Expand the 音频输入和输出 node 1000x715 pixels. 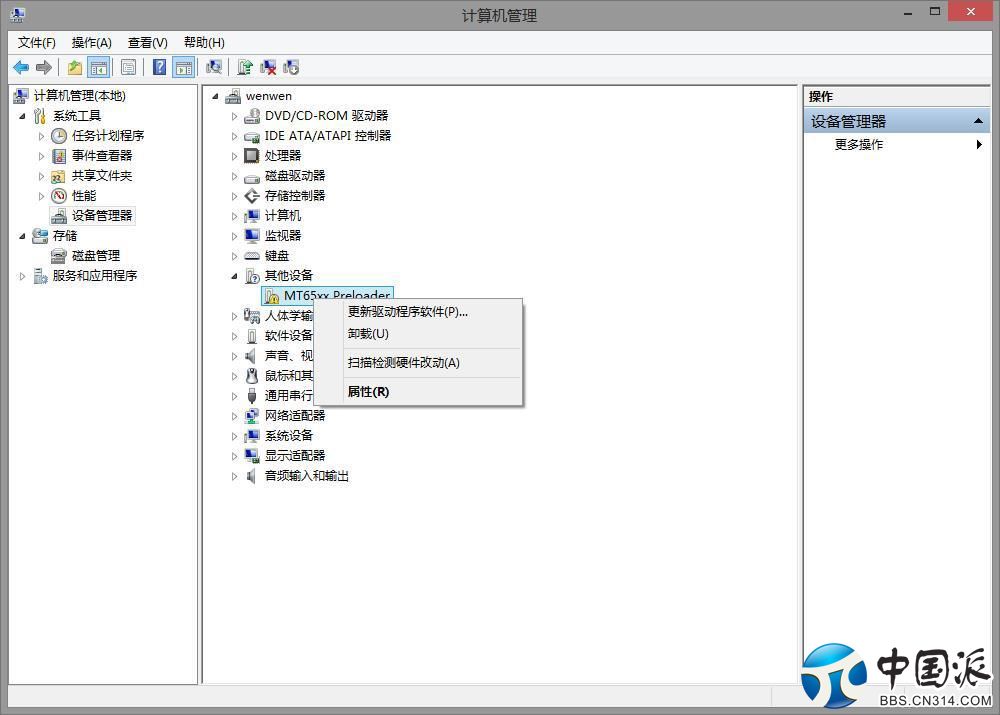(234, 476)
